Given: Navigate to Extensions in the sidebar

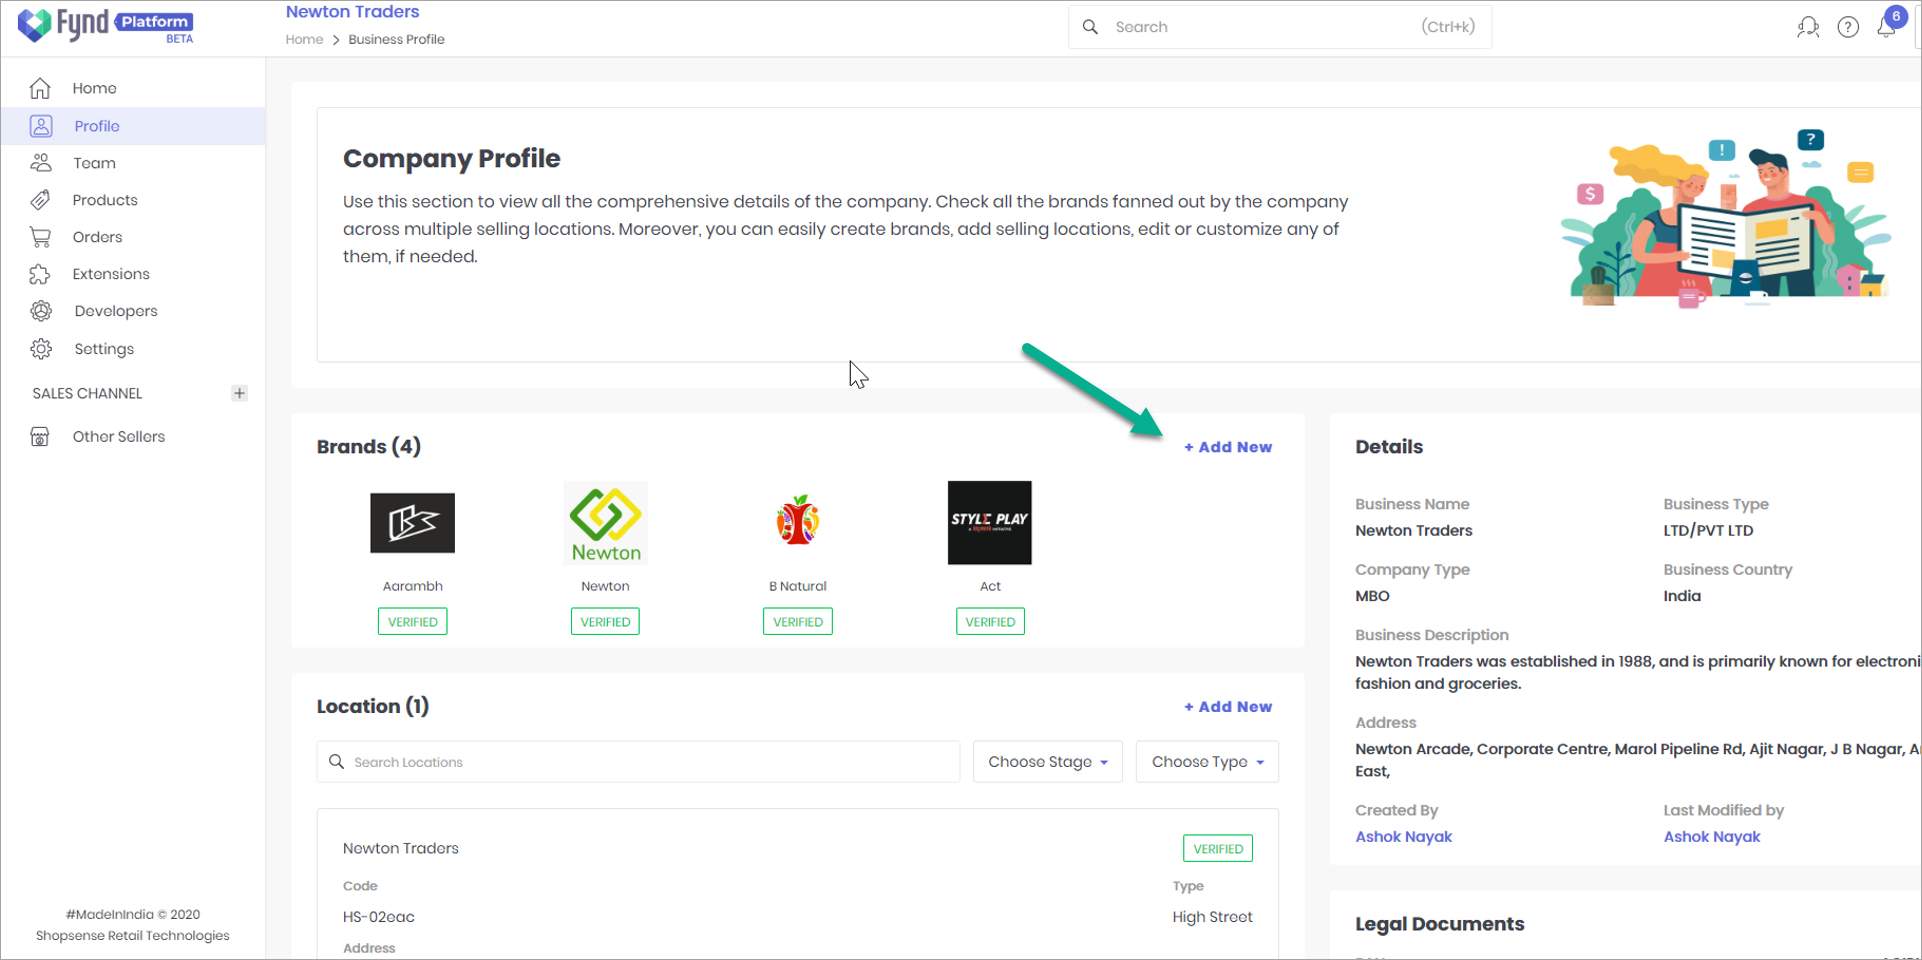Looking at the screenshot, I should coord(110,274).
